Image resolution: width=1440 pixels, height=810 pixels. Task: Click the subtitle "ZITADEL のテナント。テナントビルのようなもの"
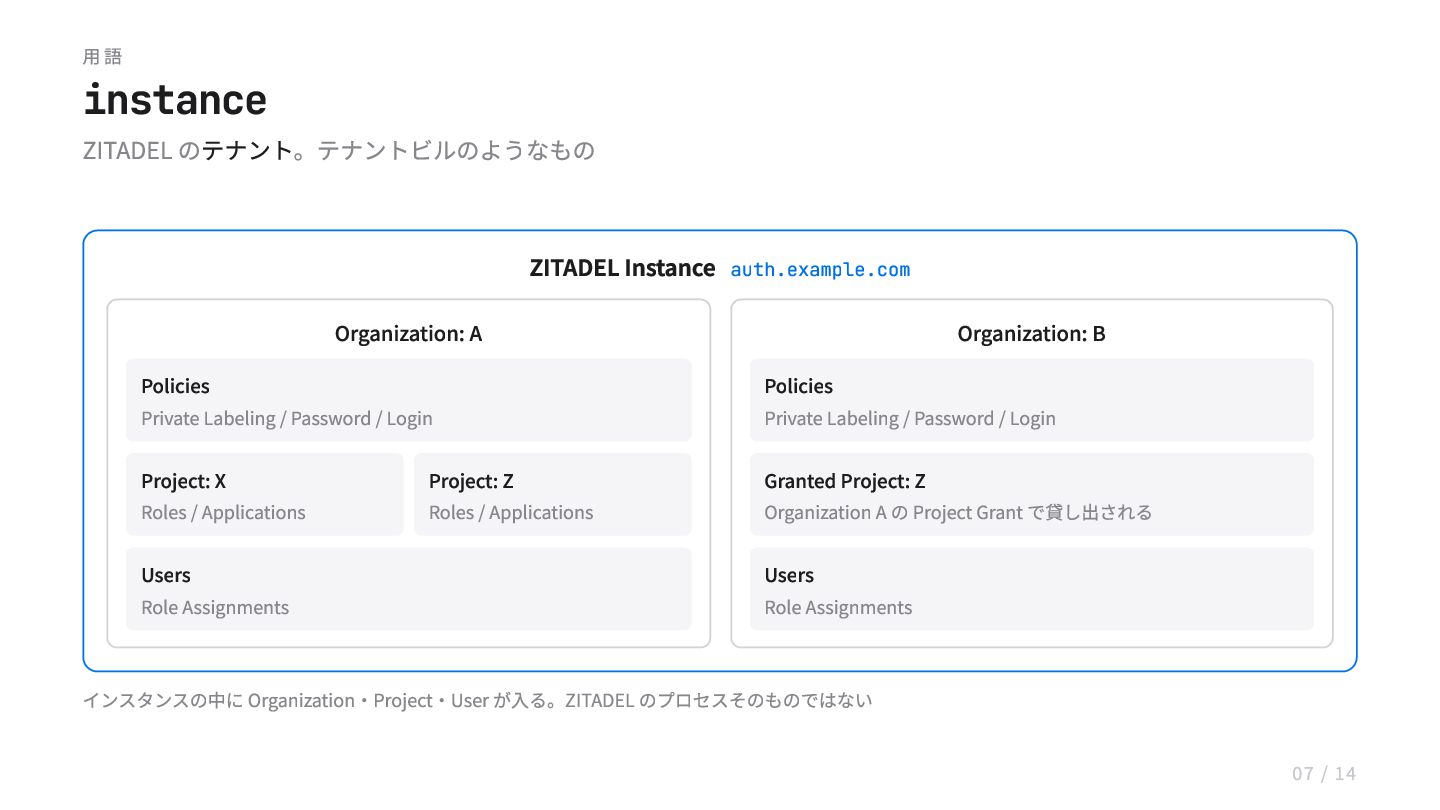click(x=339, y=151)
